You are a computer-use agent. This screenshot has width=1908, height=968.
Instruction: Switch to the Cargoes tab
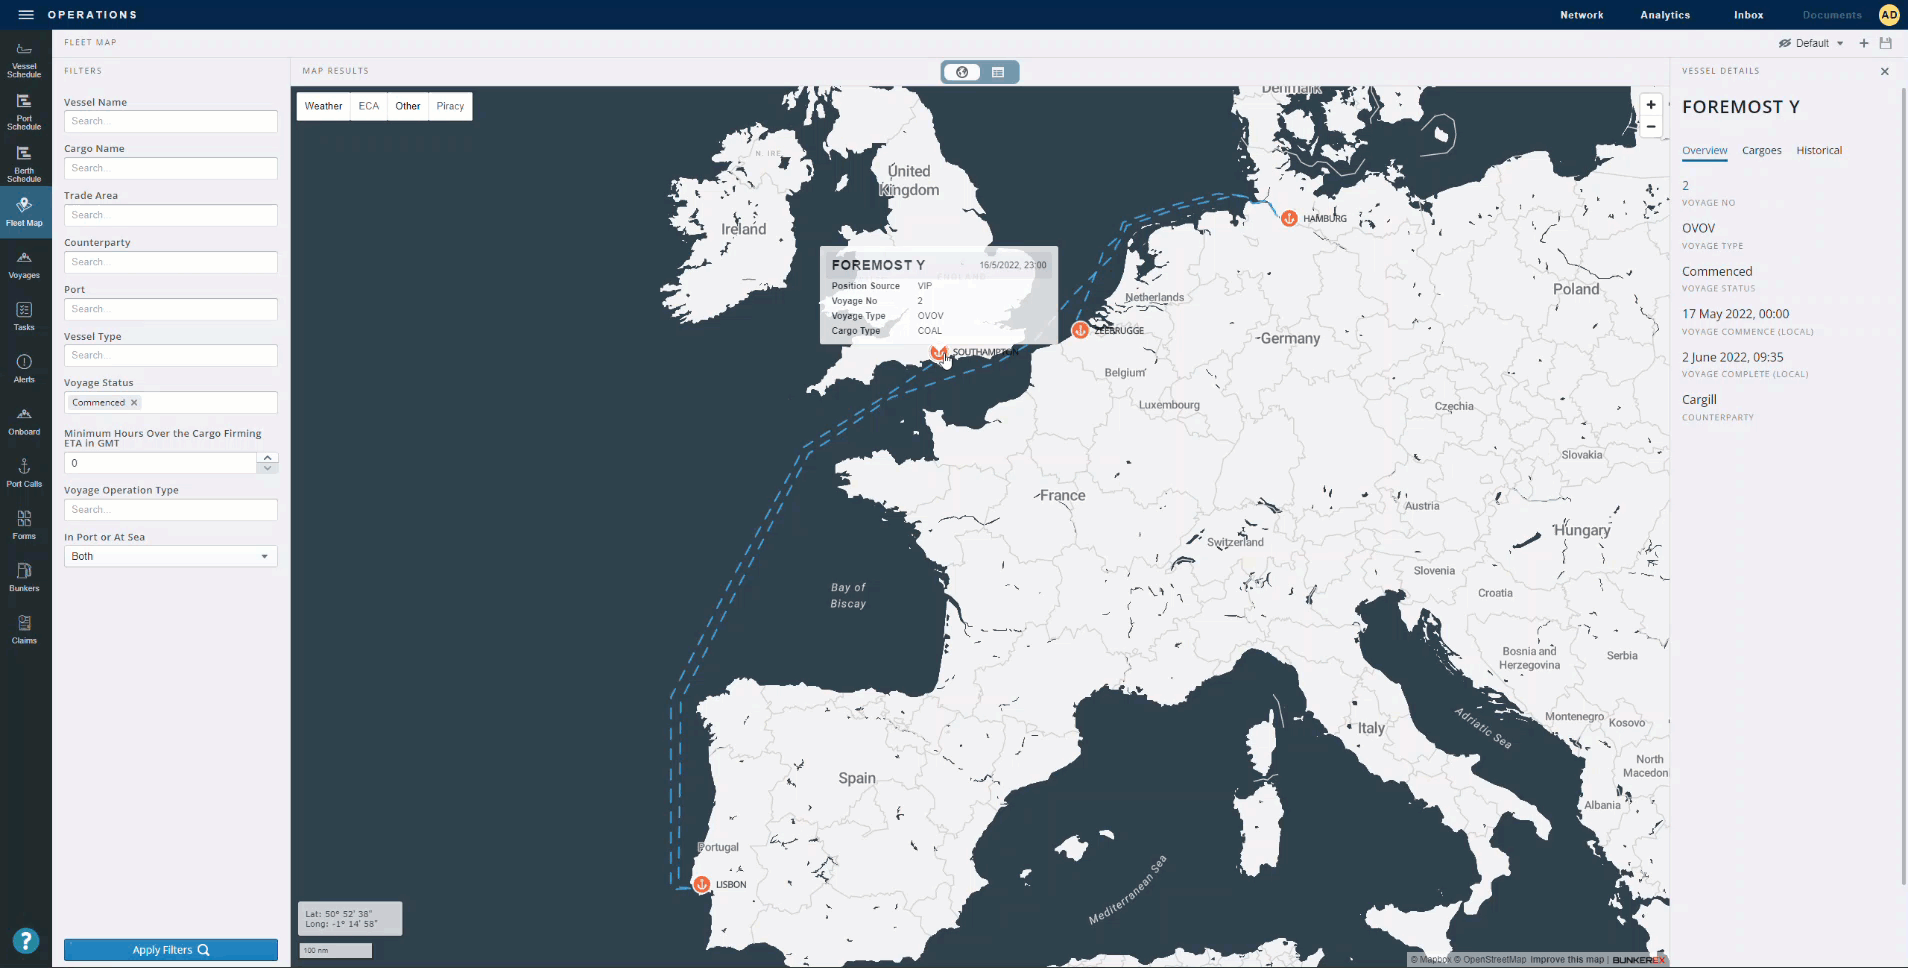1761,150
